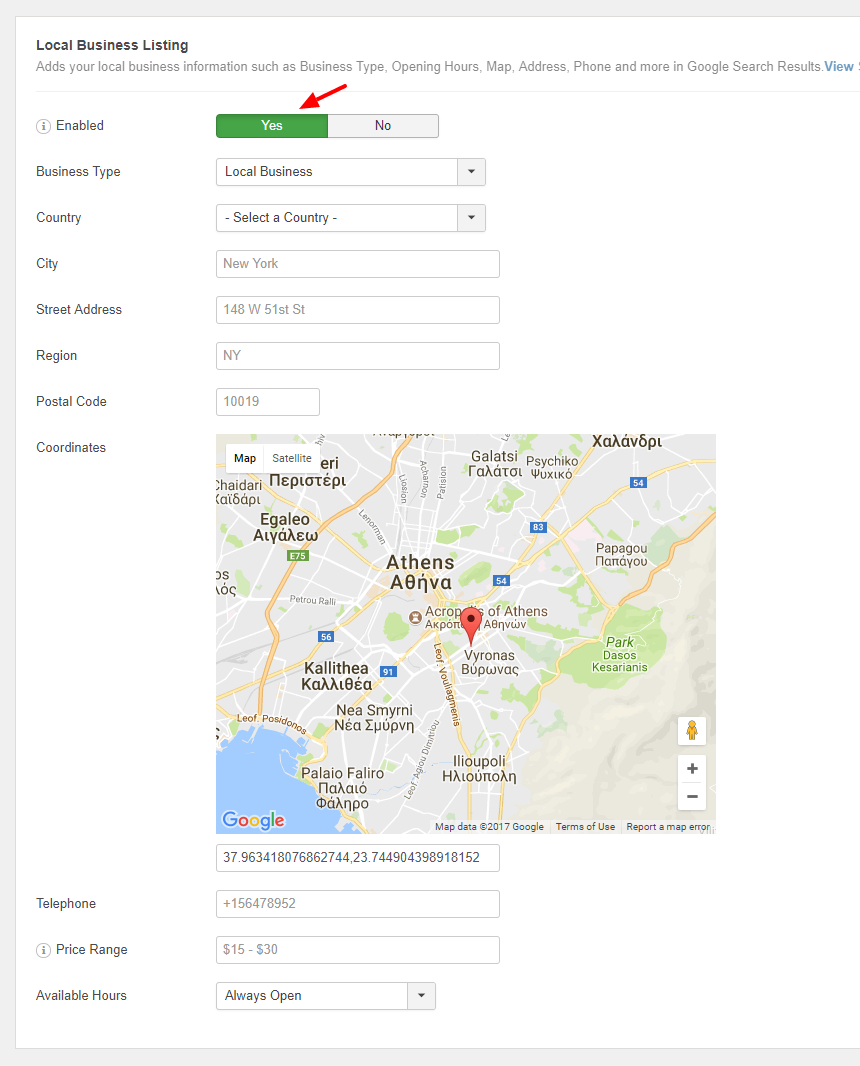Expand the Always Open arrow button
This screenshot has width=860, height=1066.
pyautogui.click(x=422, y=996)
